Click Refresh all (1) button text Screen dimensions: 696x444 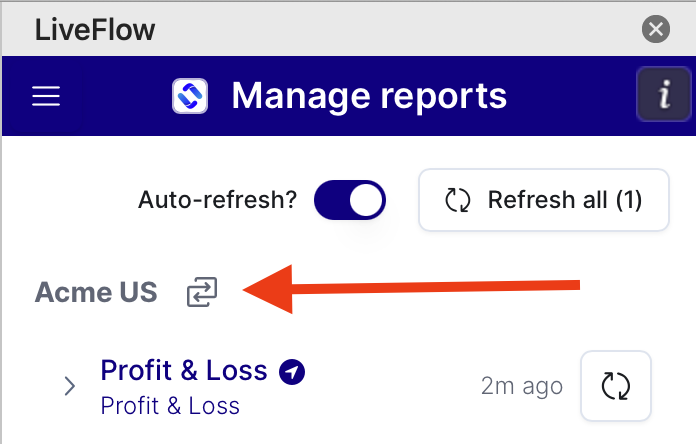565,200
